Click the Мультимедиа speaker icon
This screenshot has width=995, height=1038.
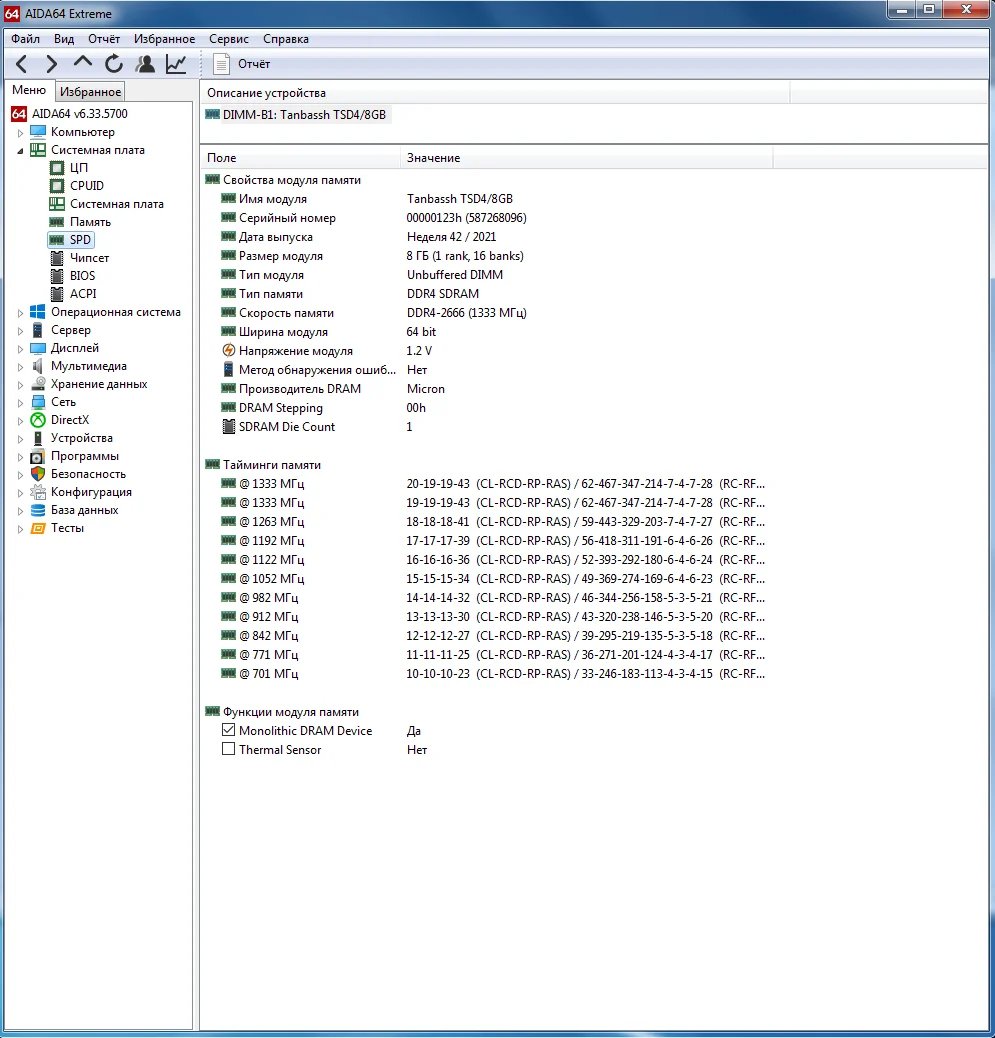click(x=38, y=365)
